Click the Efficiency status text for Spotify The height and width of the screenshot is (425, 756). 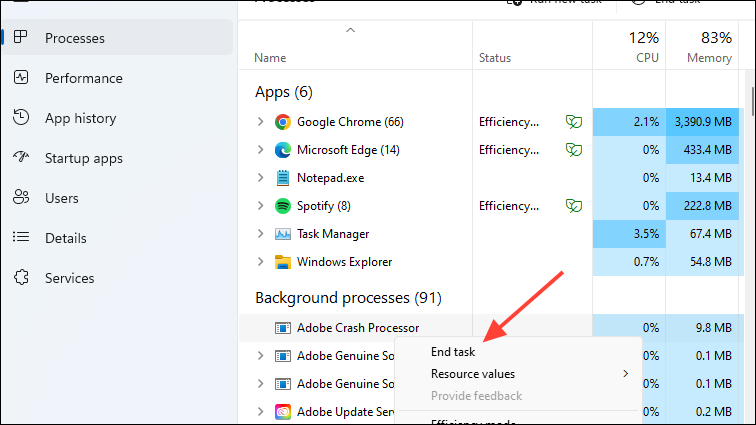[x=509, y=206]
